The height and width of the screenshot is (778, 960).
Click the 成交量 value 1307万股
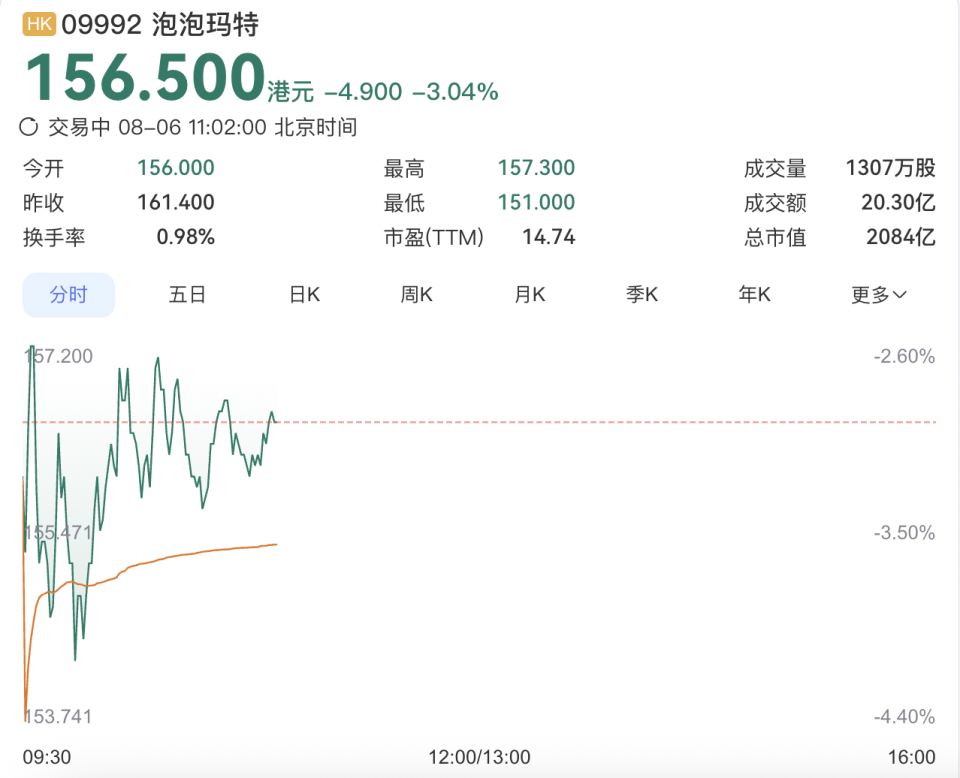pos(891,168)
